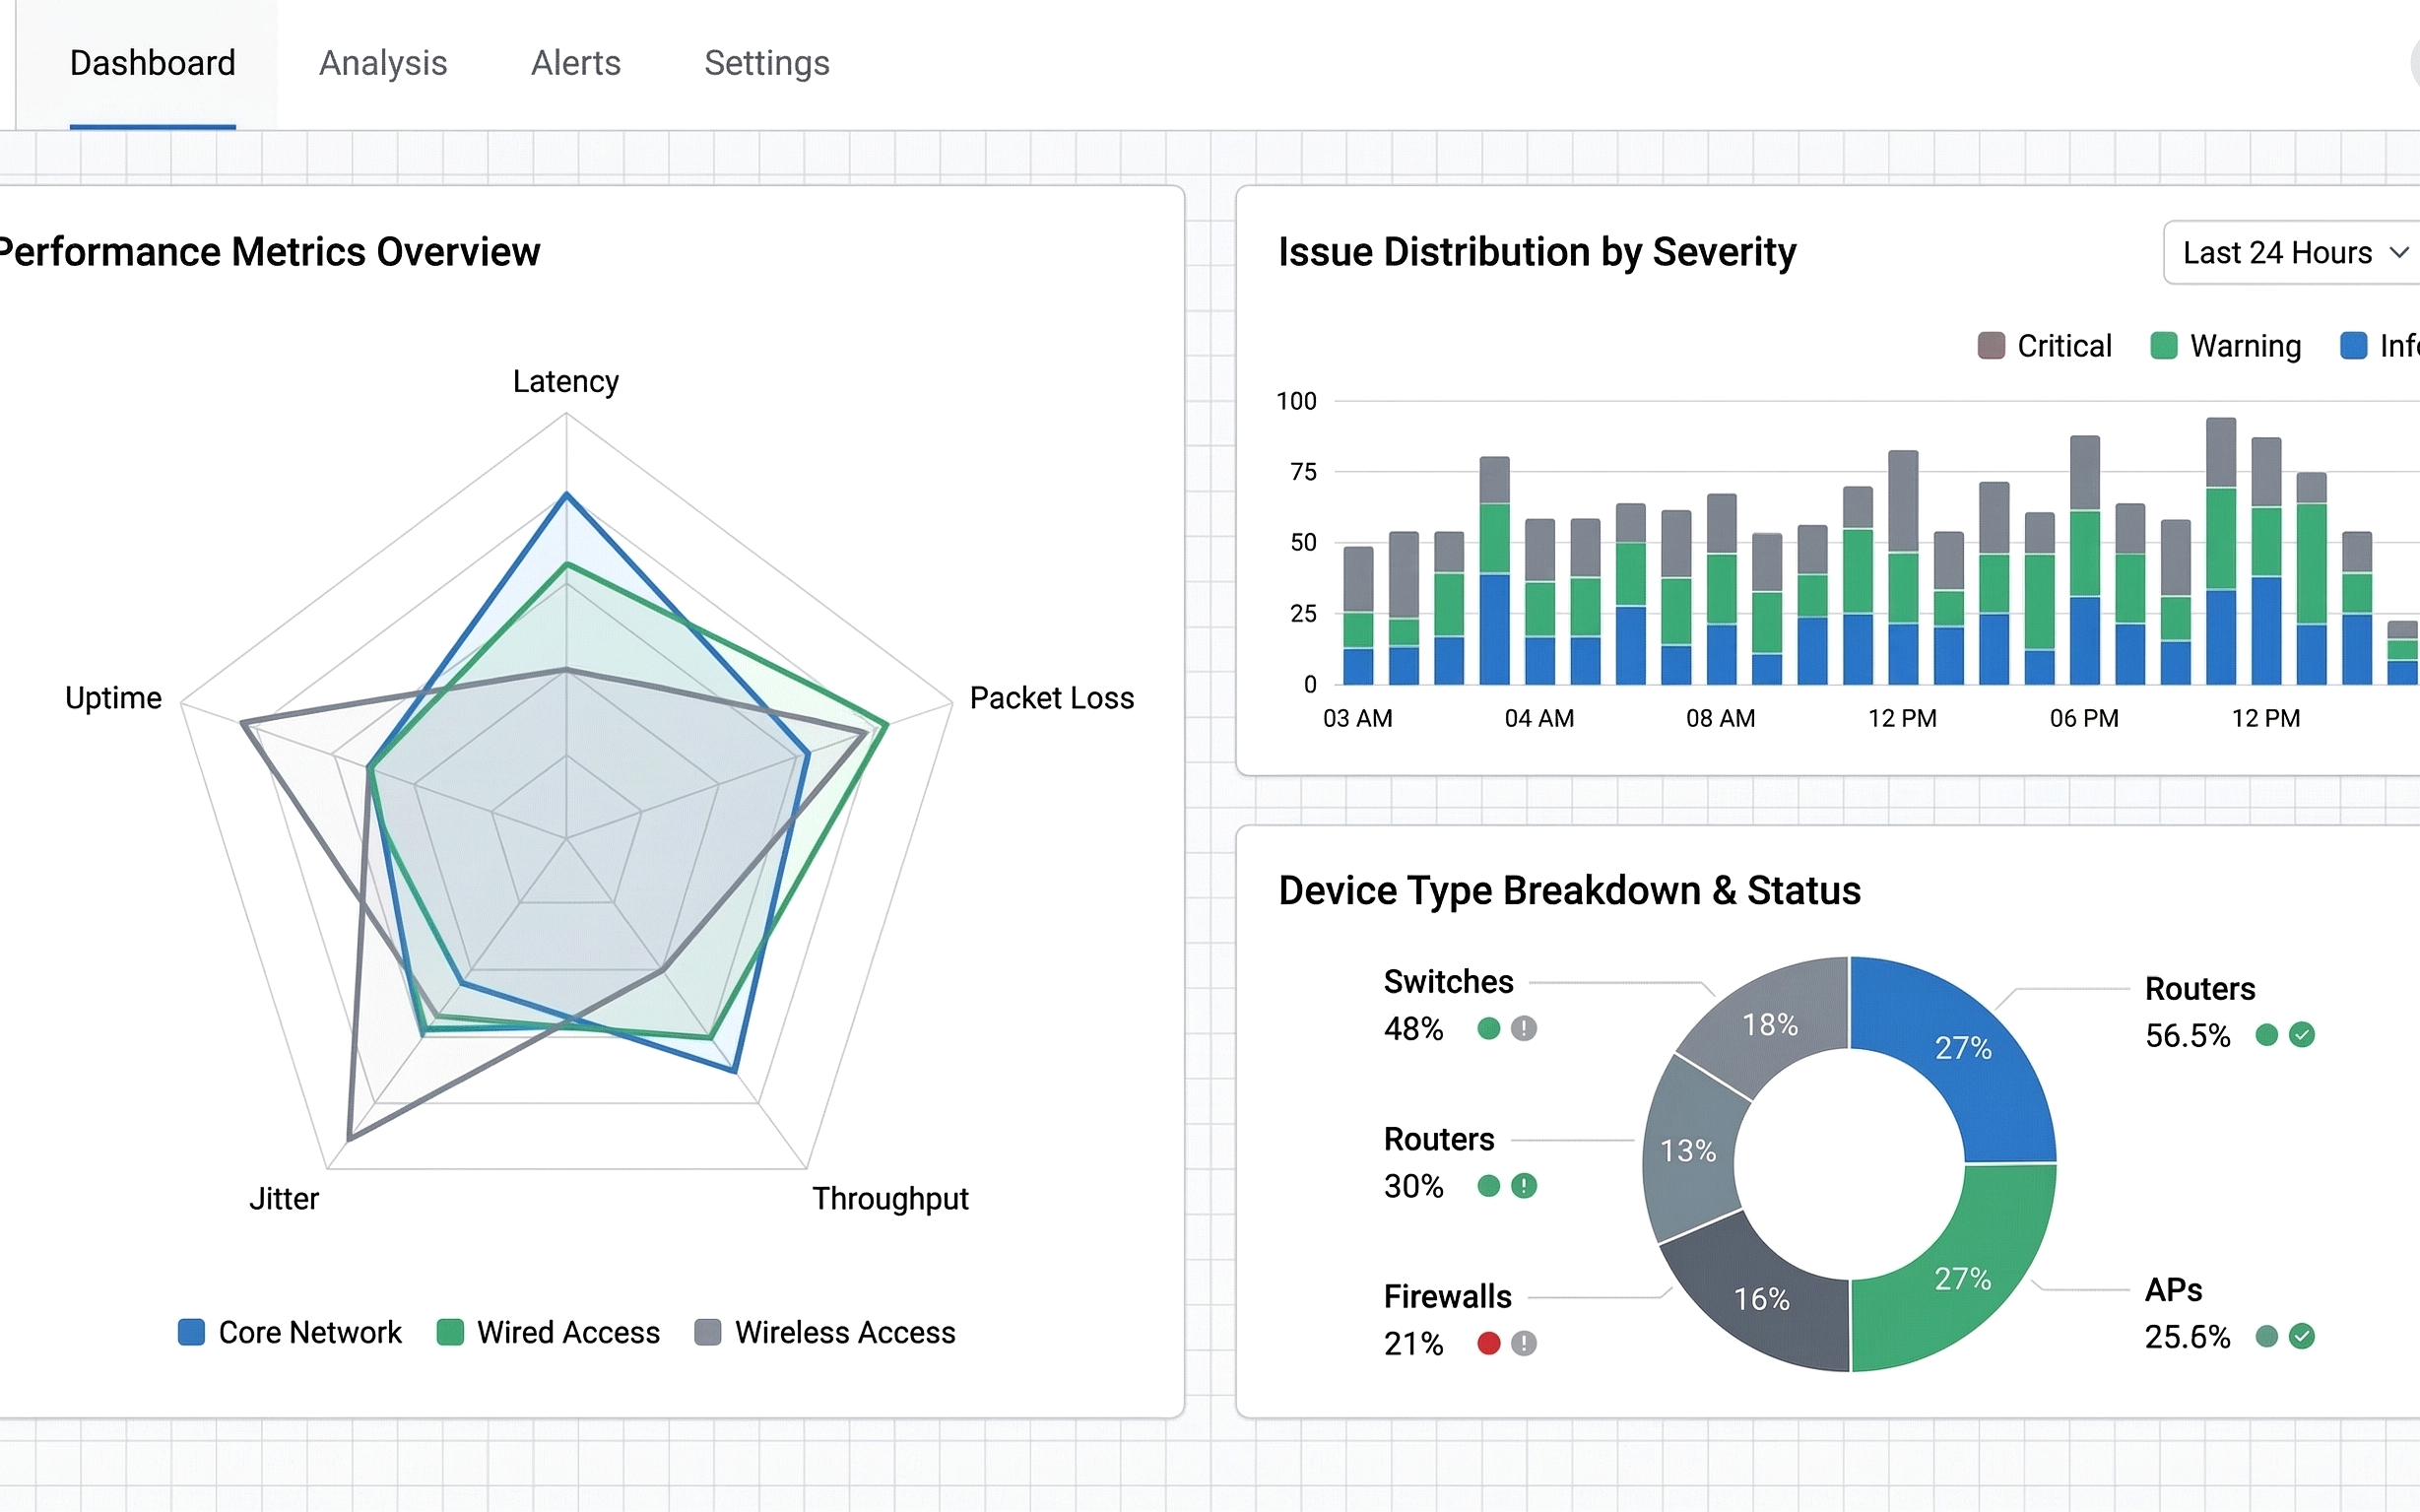The height and width of the screenshot is (1512, 2420).
Task: Click the green checkmark icon next to APs 25.6%
Action: tap(2302, 1336)
